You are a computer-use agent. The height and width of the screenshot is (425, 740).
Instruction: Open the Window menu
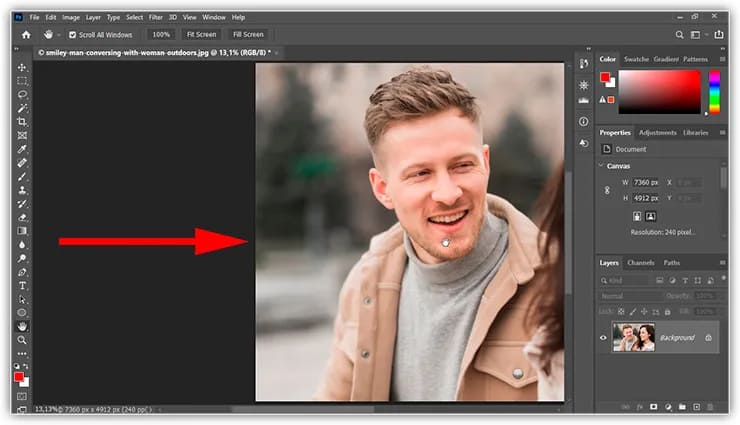click(214, 17)
